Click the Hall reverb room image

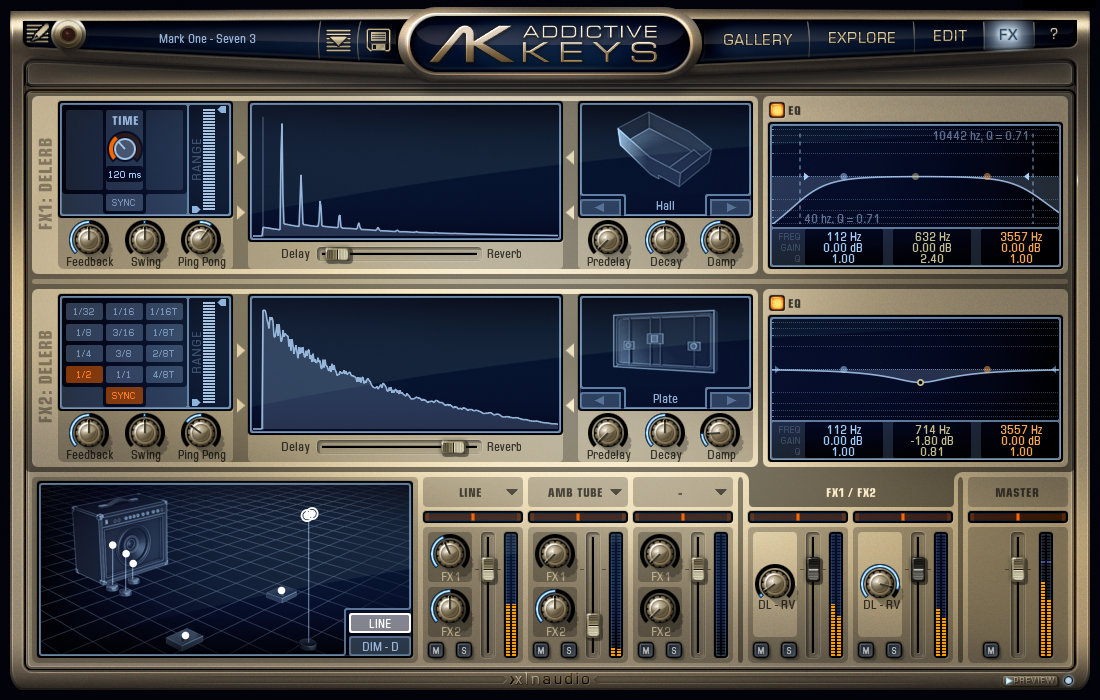[665, 151]
